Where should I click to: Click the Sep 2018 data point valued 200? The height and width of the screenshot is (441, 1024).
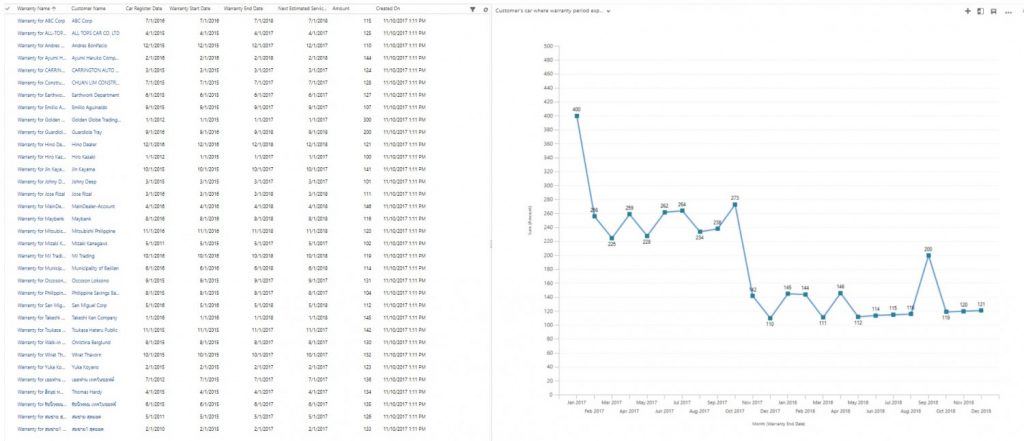pos(929,255)
